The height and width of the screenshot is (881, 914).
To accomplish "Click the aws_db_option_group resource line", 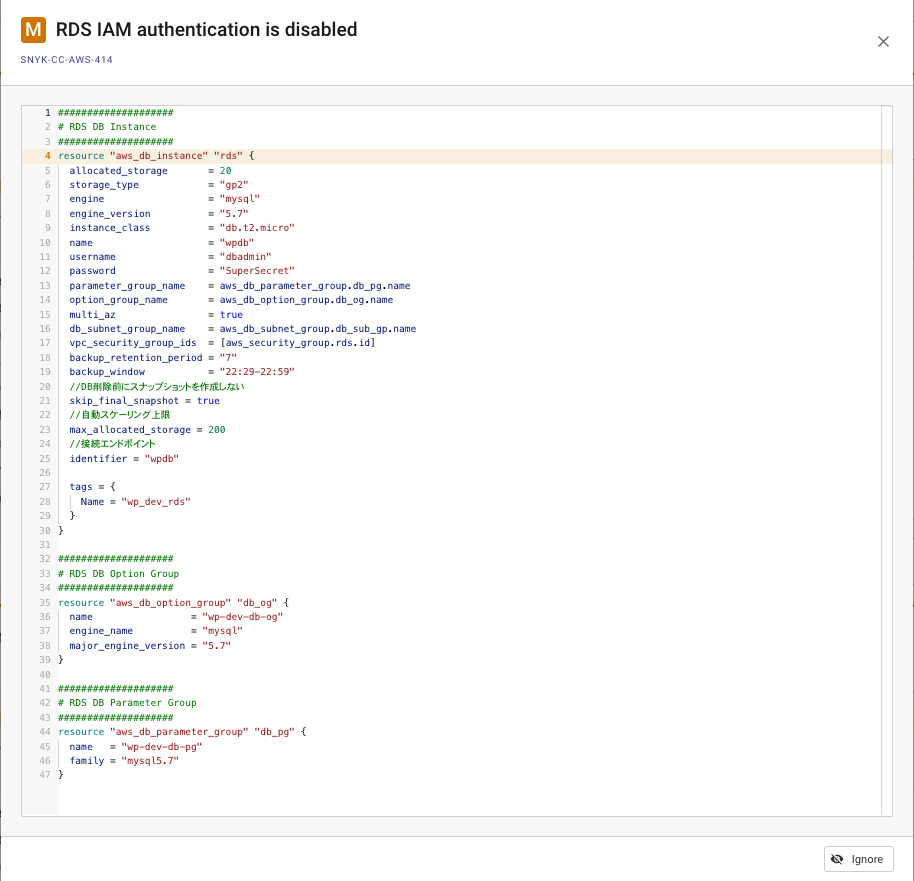I will click(173, 603).
